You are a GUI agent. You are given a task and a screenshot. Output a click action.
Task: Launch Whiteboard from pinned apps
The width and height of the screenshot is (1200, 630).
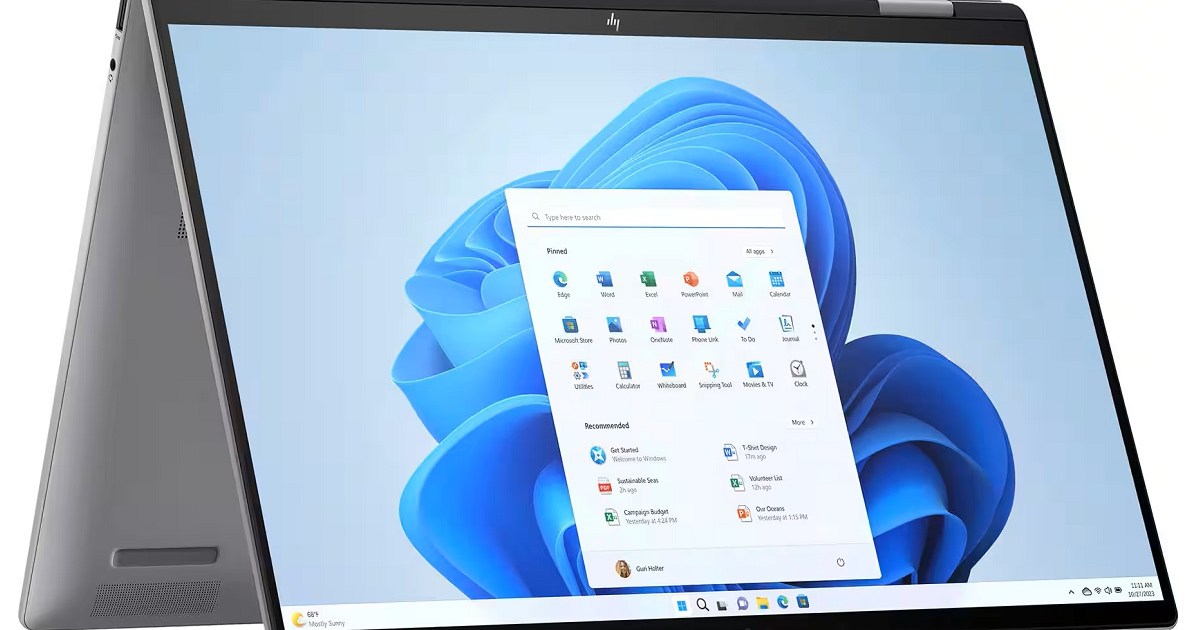pyautogui.click(x=670, y=372)
